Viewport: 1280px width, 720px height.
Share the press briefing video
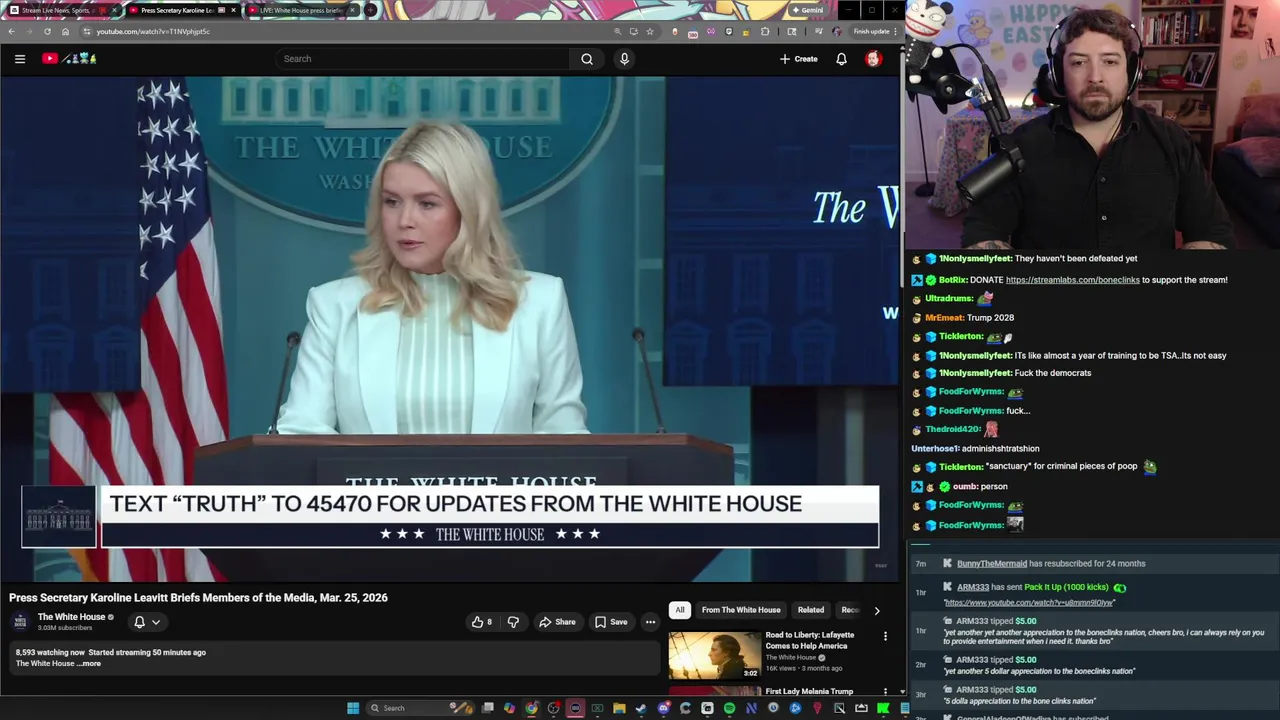pos(557,622)
